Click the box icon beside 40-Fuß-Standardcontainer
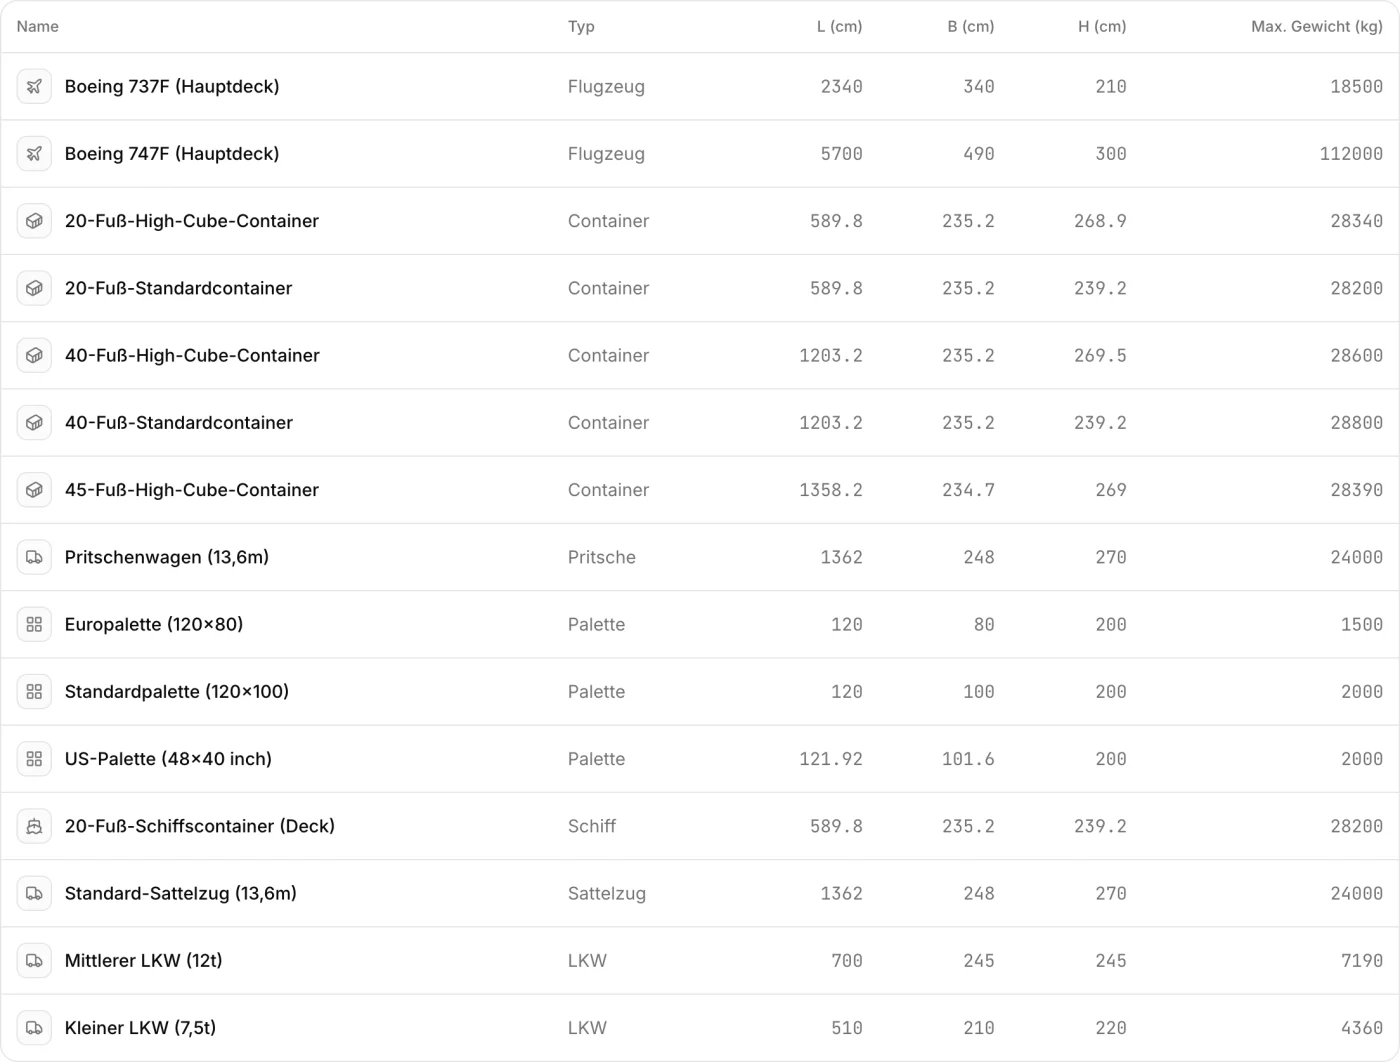1400x1062 pixels. [34, 422]
